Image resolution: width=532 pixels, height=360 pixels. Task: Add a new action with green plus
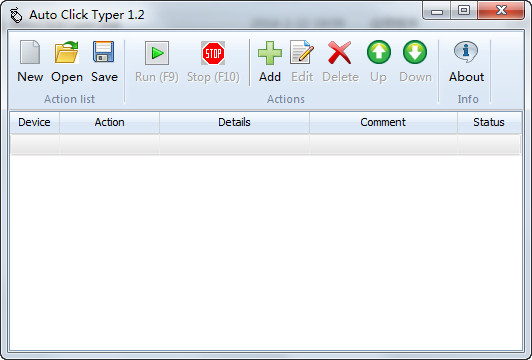click(270, 61)
